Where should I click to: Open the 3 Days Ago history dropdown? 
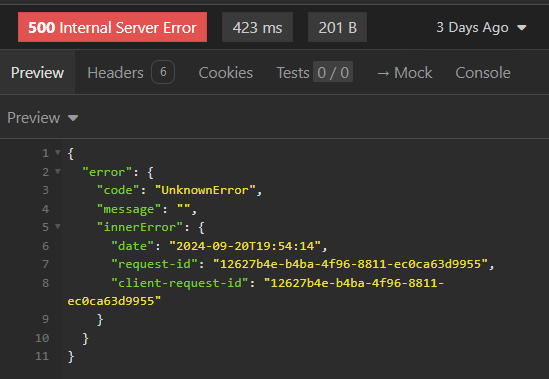(x=481, y=27)
